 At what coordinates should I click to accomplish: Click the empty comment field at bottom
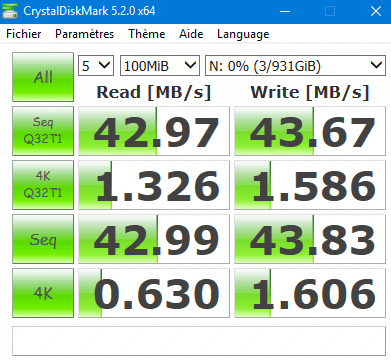coord(199,341)
